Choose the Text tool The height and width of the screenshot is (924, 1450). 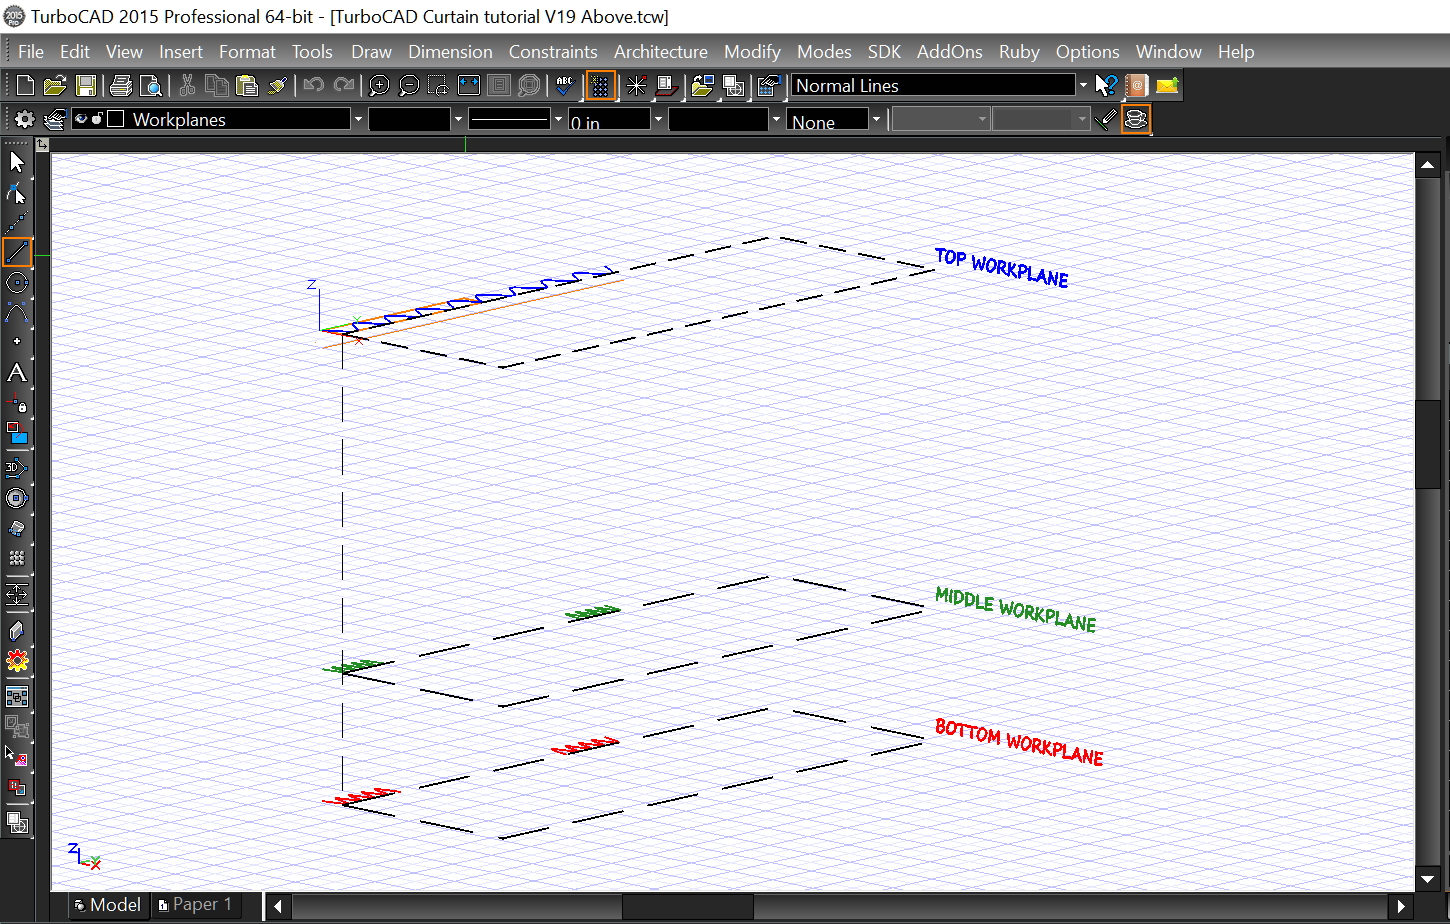(17, 373)
